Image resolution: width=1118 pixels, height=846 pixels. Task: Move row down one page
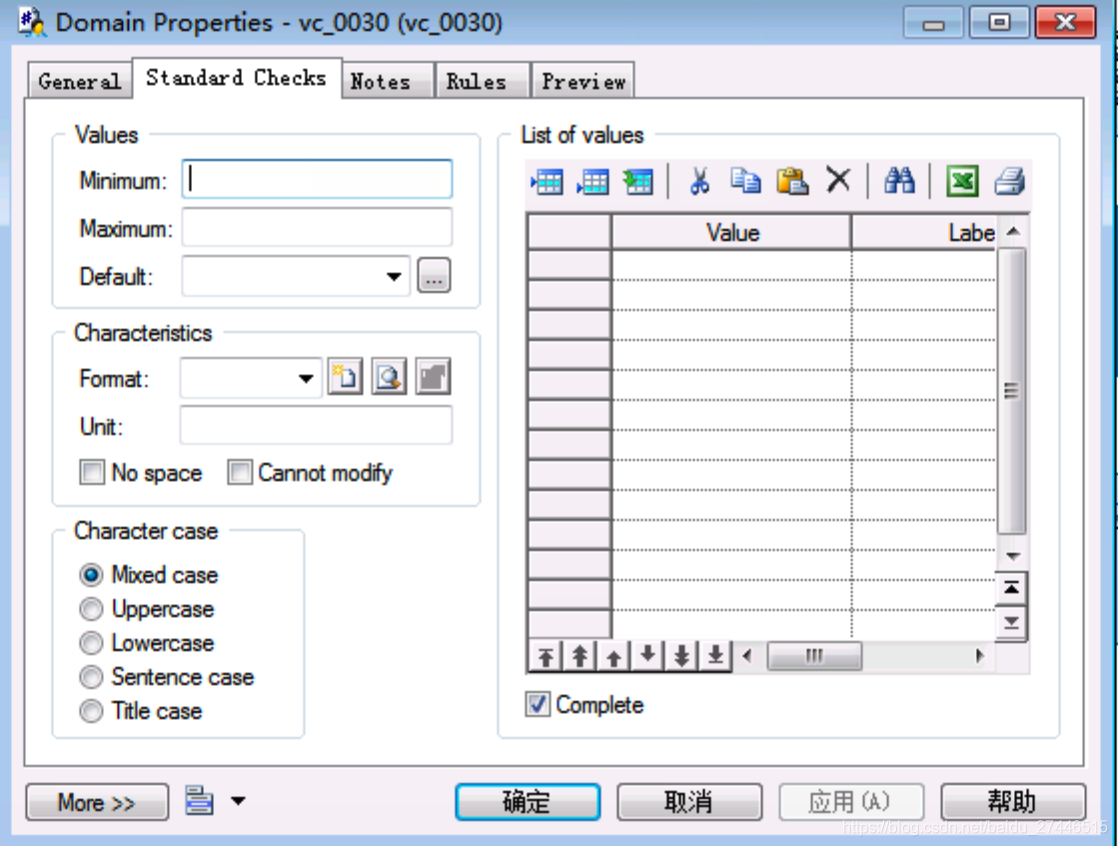[682, 656]
